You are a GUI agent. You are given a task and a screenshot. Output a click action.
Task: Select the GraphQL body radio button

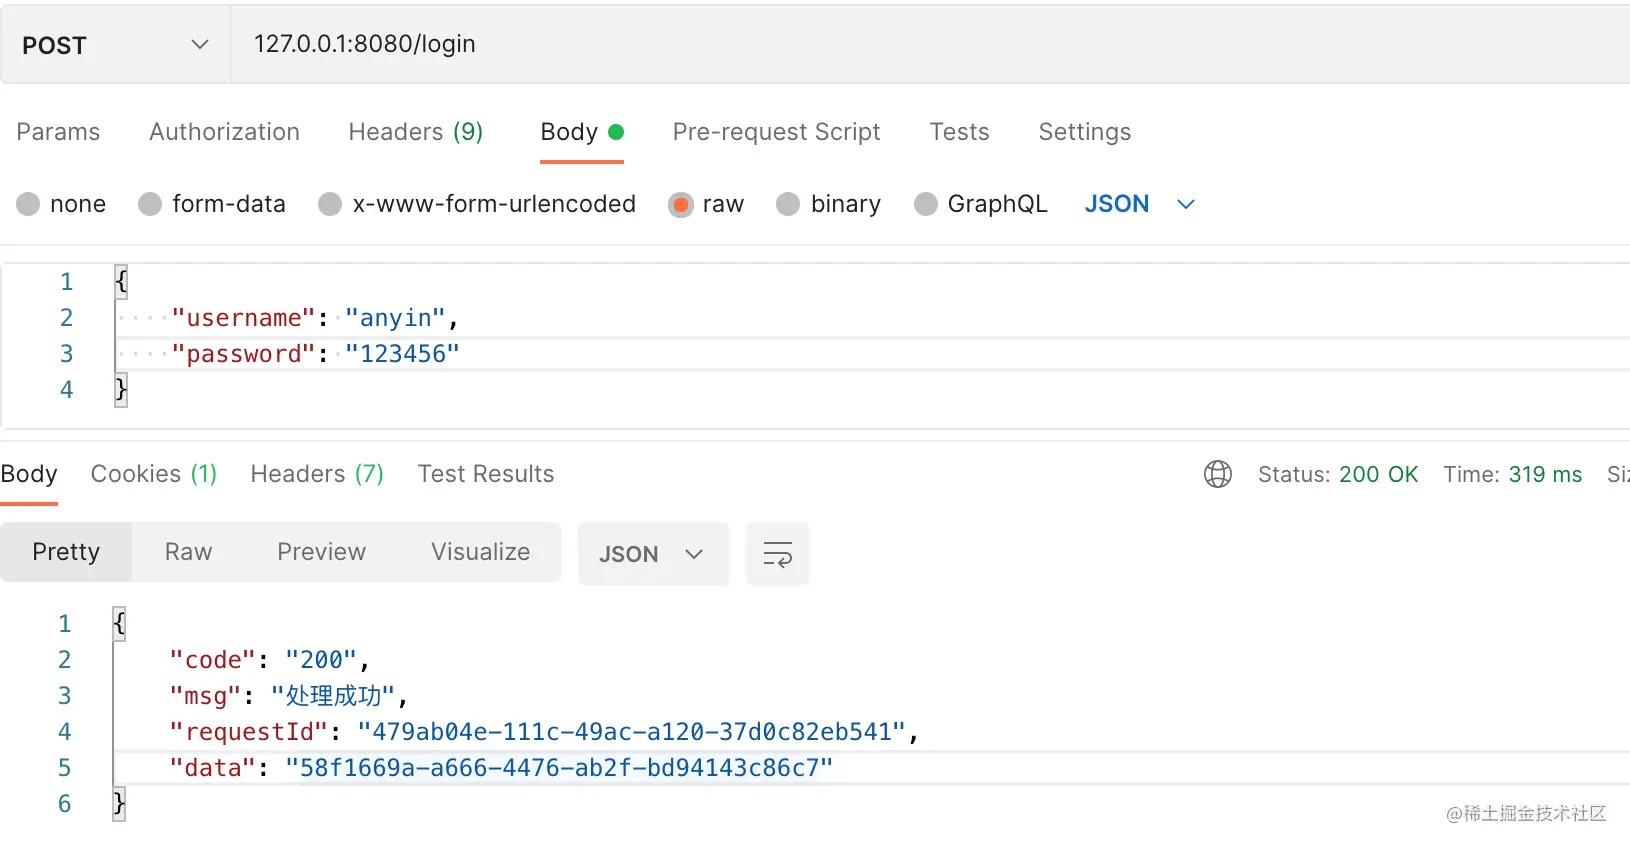(926, 204)
